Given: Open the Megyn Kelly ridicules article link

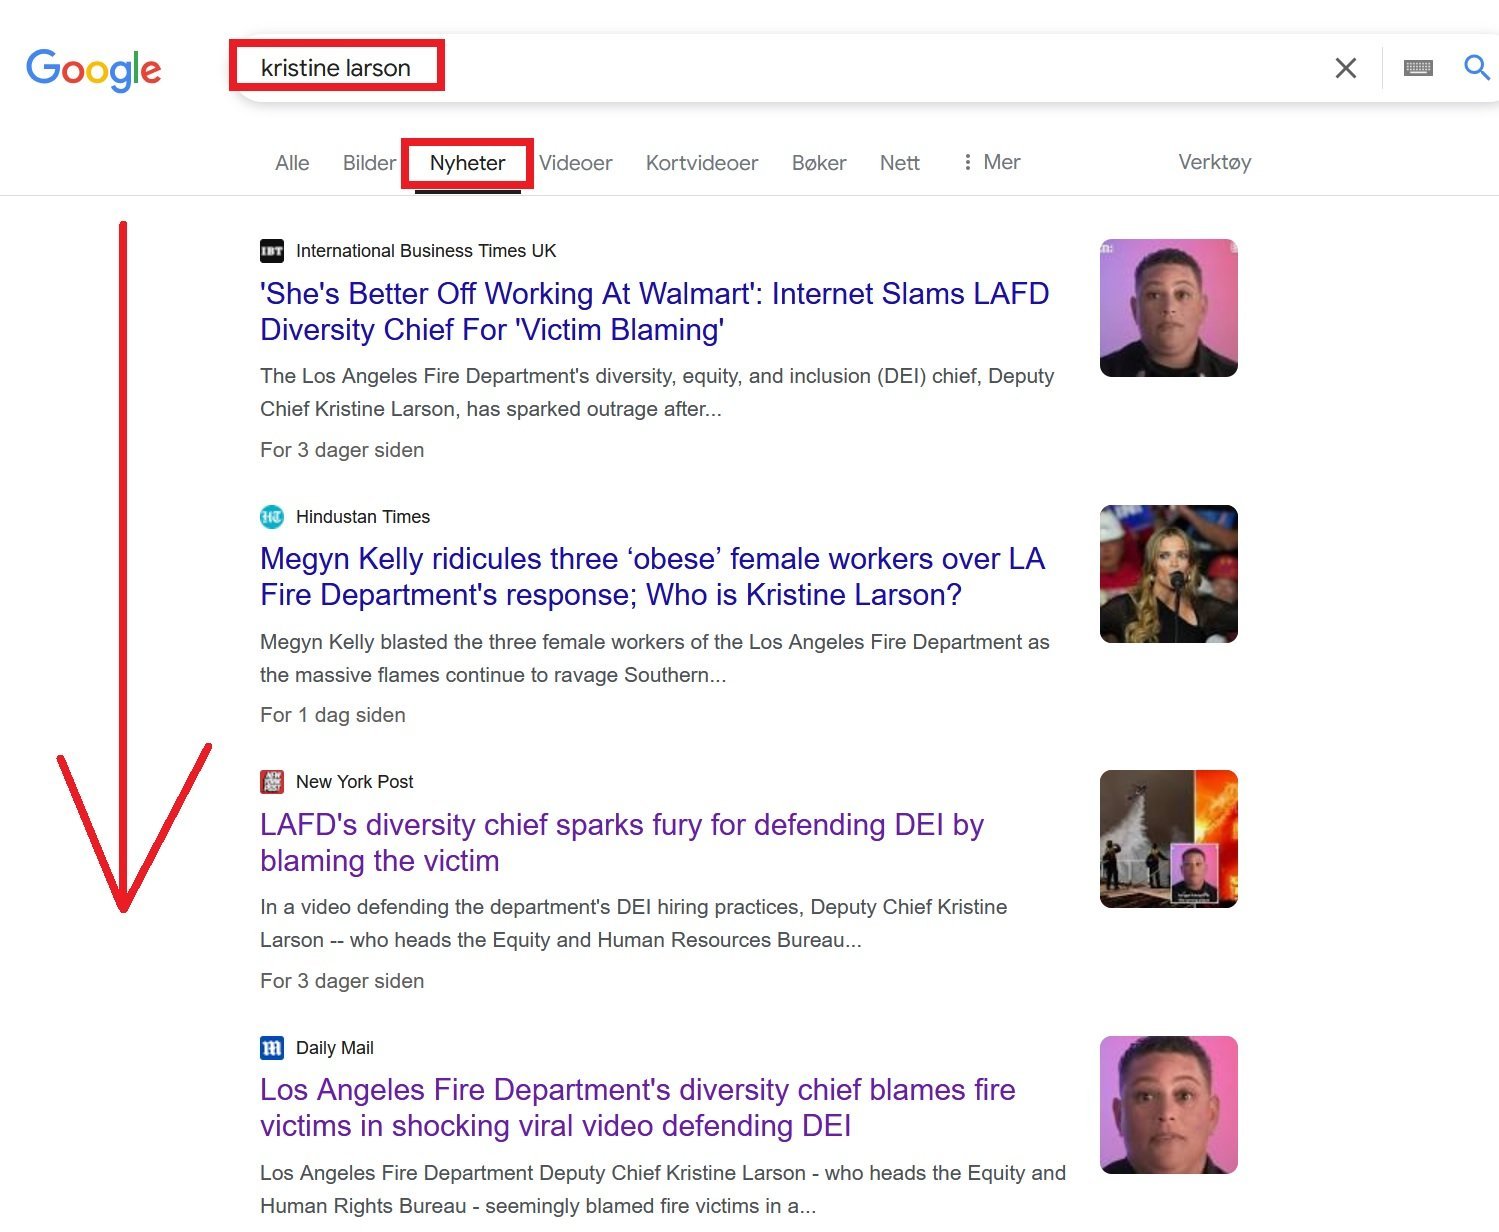Looking at the screenshot, I should pos(653,577).
